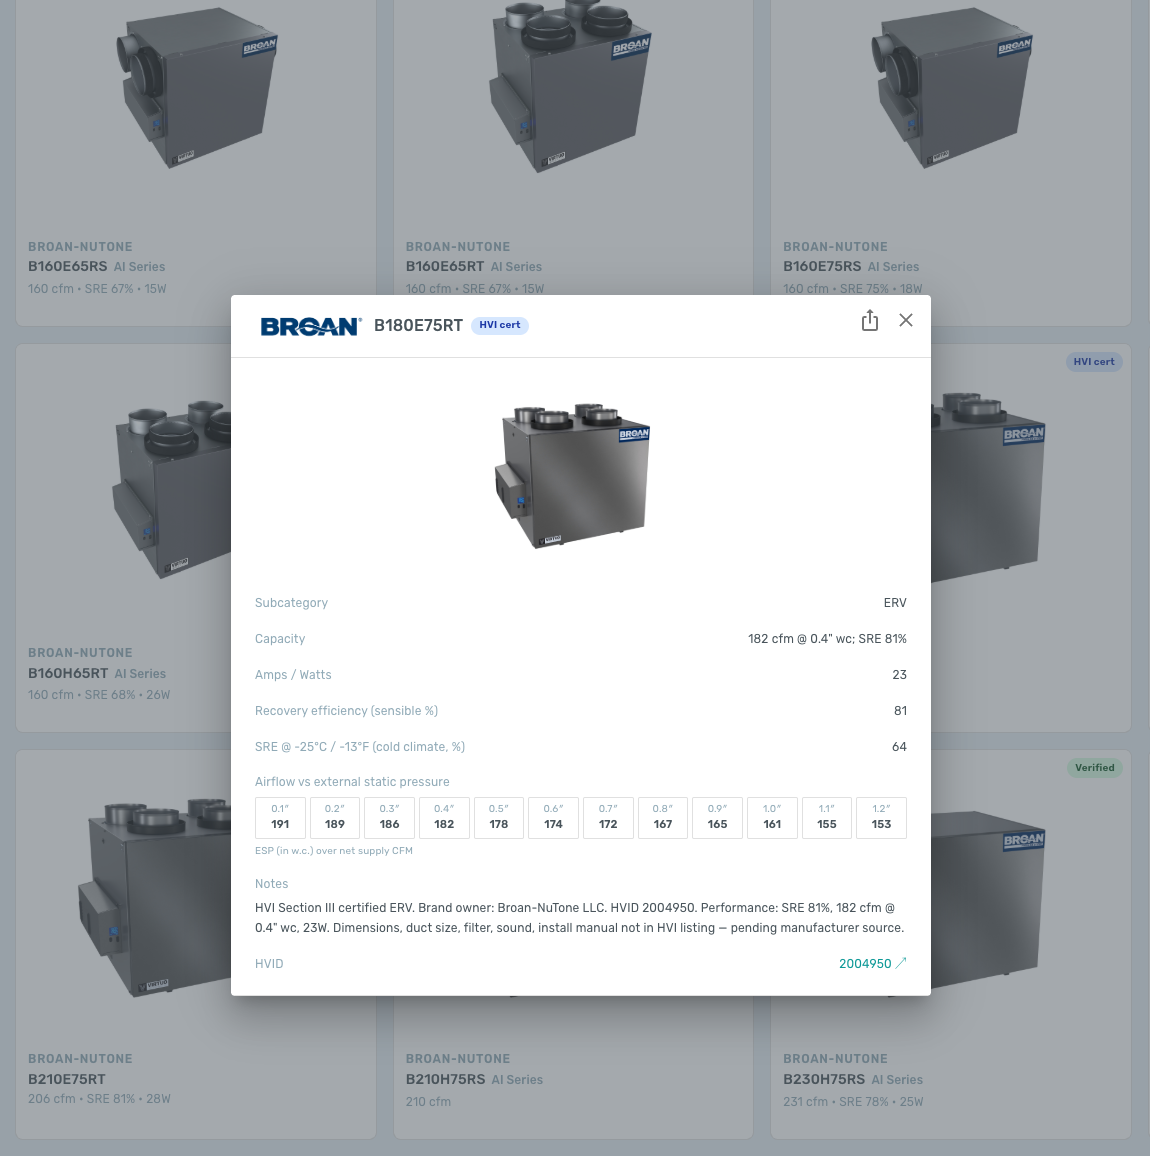Click the B160H65RT unit image
The width and height of the screenshot is (1150, 1156).
171,489
